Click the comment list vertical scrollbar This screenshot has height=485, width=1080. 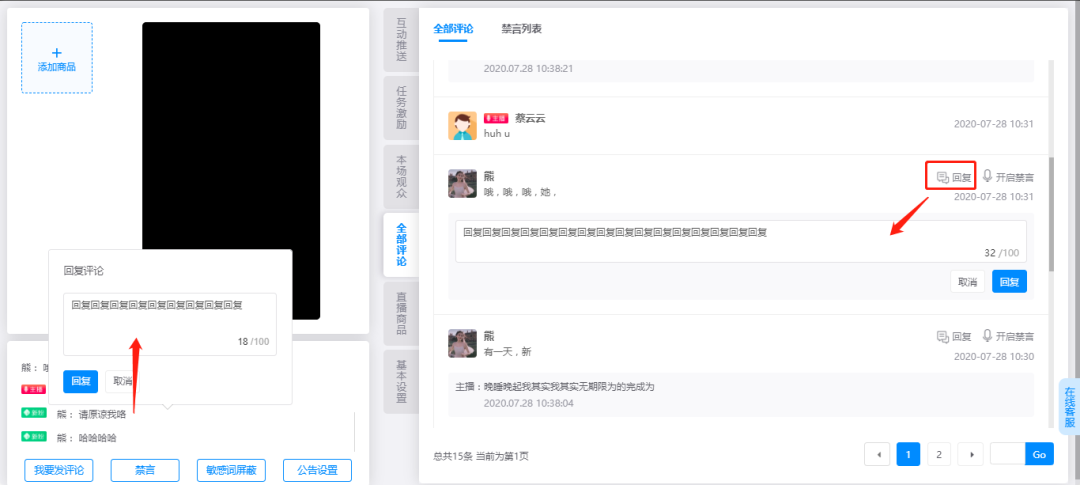pos(1051,214)
